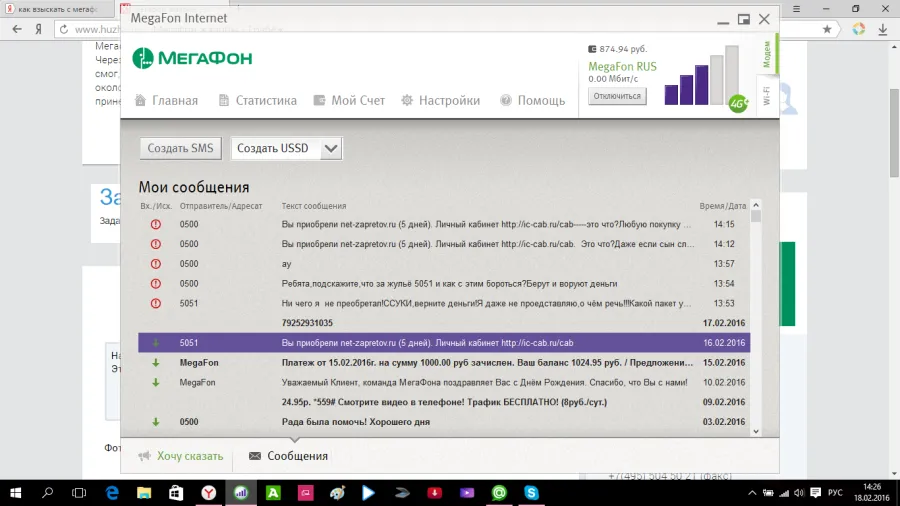Open the browser hamburger menu
Viewport: 900px width, 506px height.
796,9
